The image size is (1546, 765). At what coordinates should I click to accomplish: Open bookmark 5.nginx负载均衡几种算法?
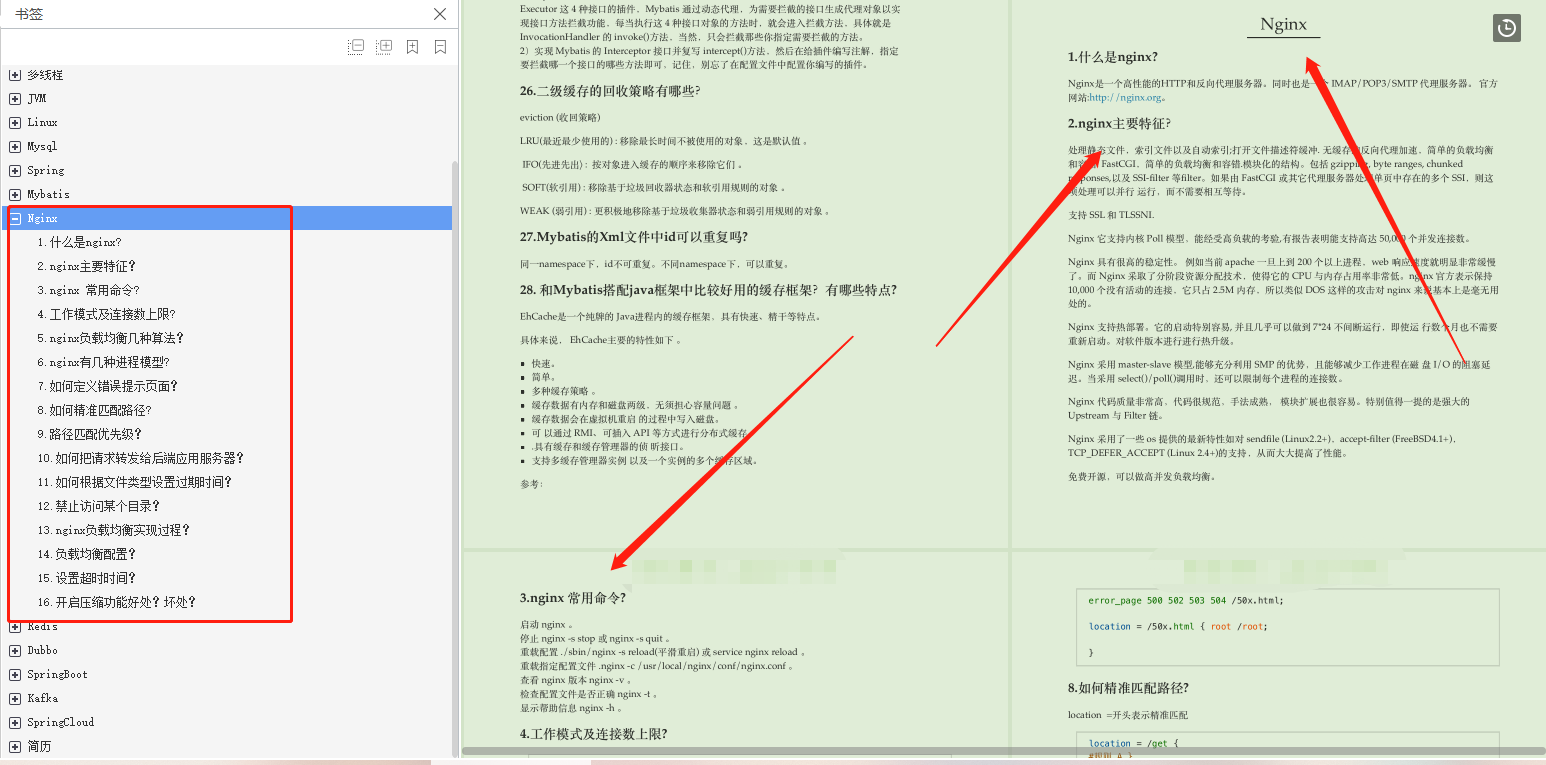pyautogui.click(x=111, y=338)
